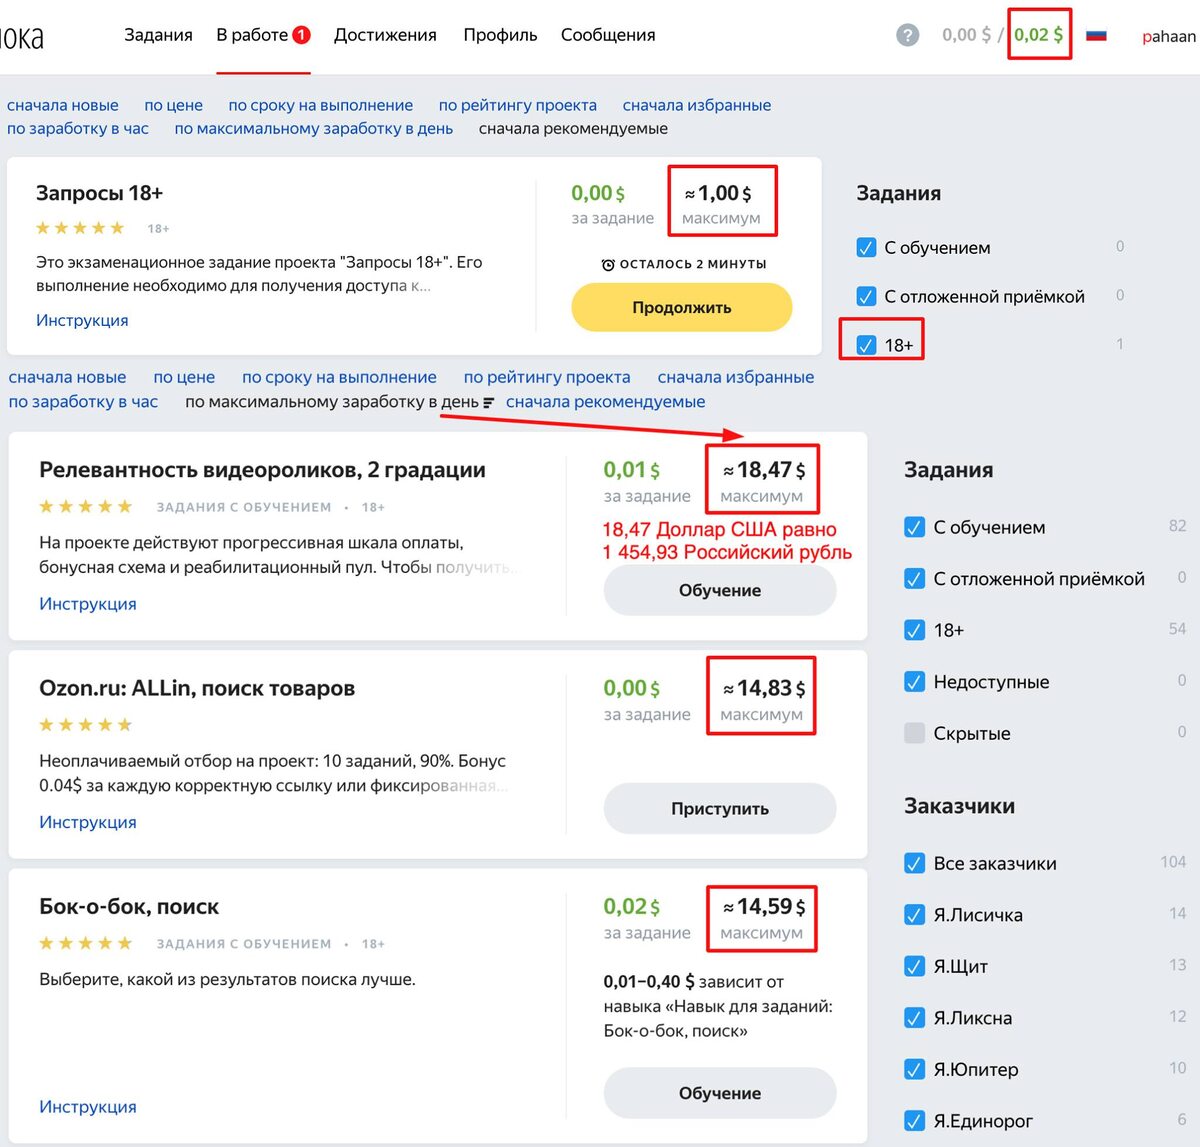Enable the "Скрытые" checkbox
Viewport: 1200px width, 1147px height.
pyautogui.click(x=914, y=733)
